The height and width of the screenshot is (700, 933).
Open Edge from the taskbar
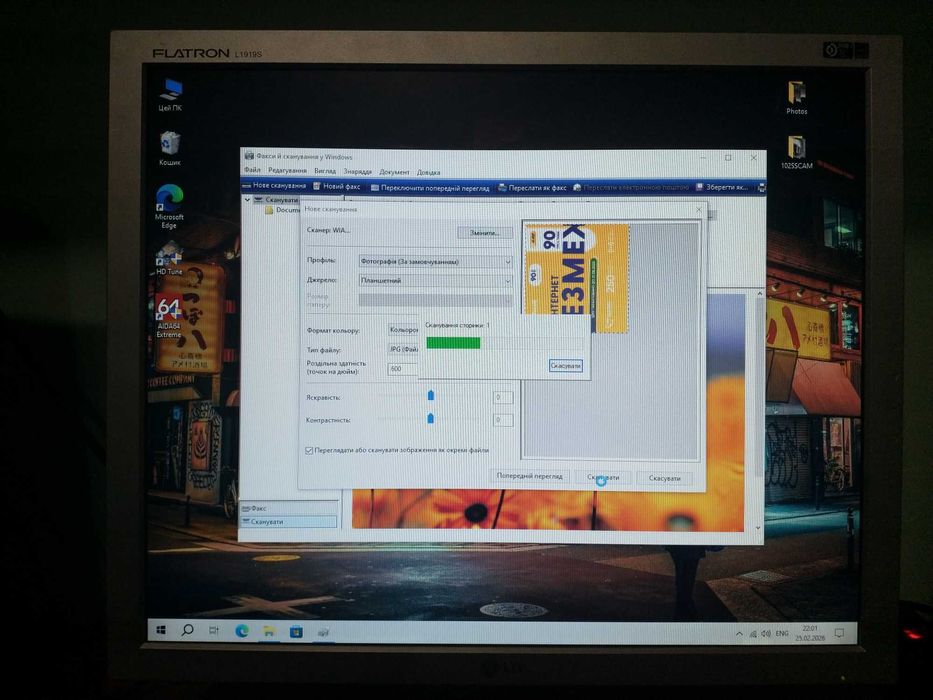242,631
